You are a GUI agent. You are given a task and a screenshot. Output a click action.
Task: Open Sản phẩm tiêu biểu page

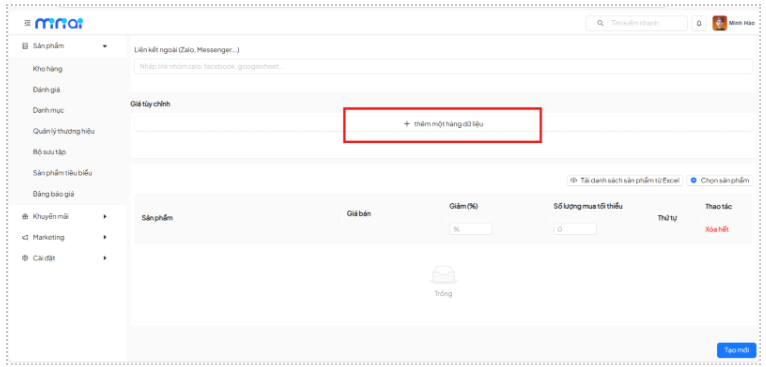tap(63, 173)
